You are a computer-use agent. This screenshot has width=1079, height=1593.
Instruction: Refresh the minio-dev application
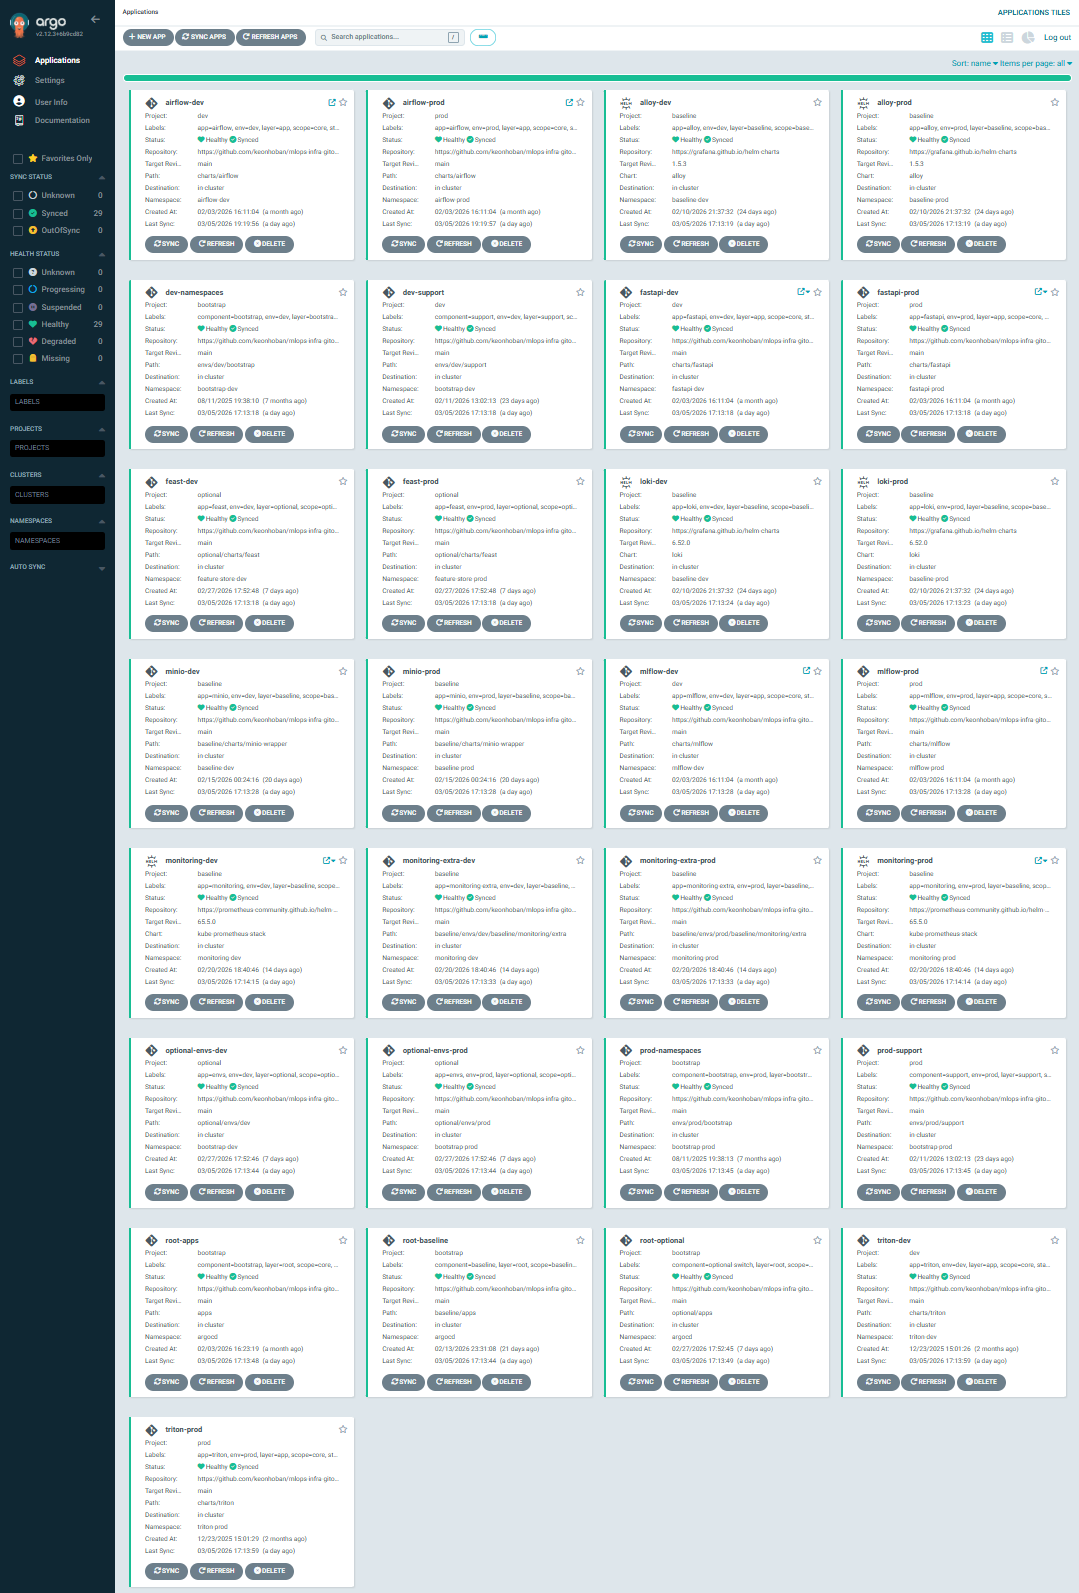(x=217, y=813)
